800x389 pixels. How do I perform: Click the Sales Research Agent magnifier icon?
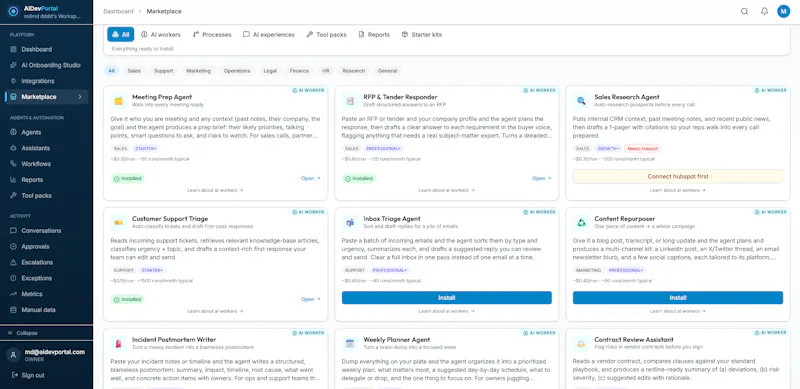[581, 101]
